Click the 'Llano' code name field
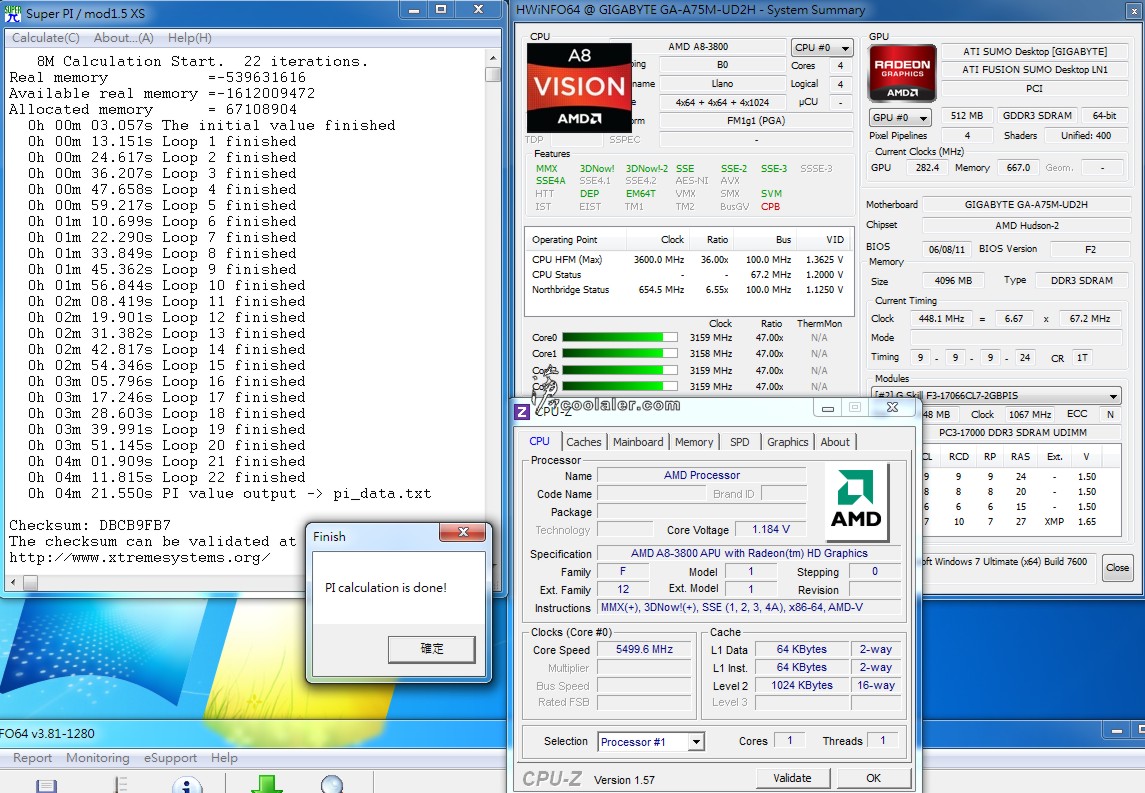1145x793 pixels. (722, 84)
